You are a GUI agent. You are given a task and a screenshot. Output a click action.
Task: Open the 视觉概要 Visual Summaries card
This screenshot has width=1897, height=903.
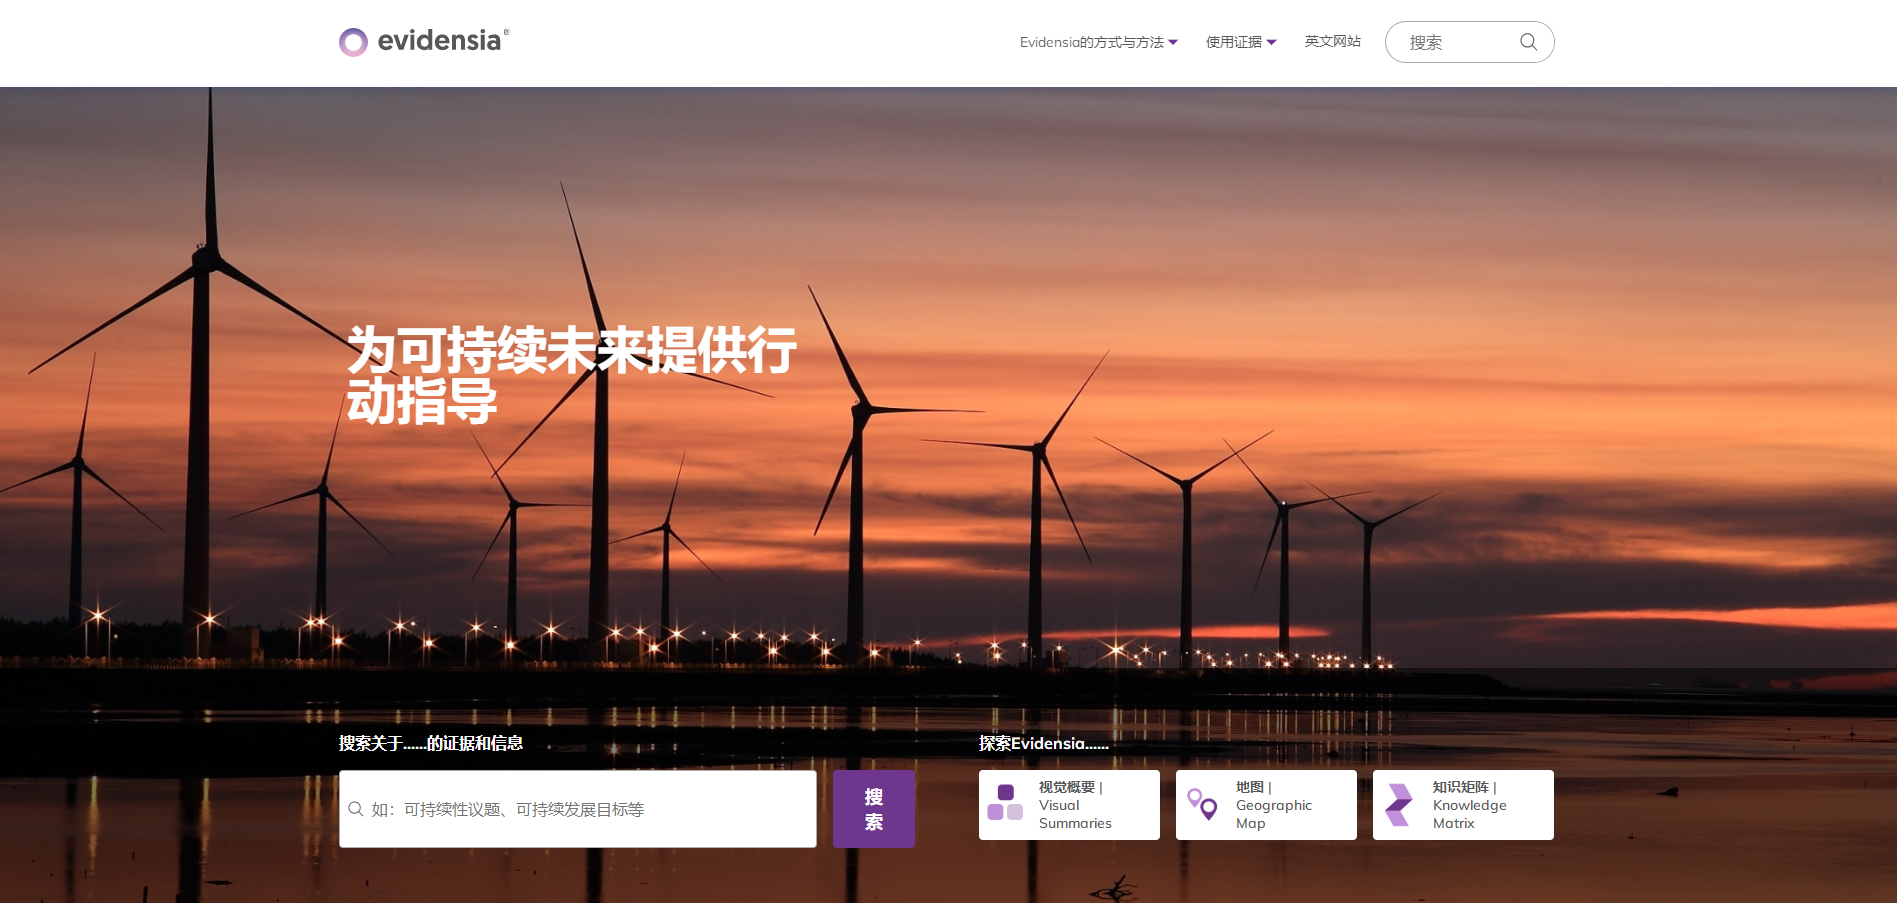pos(1069,805)
